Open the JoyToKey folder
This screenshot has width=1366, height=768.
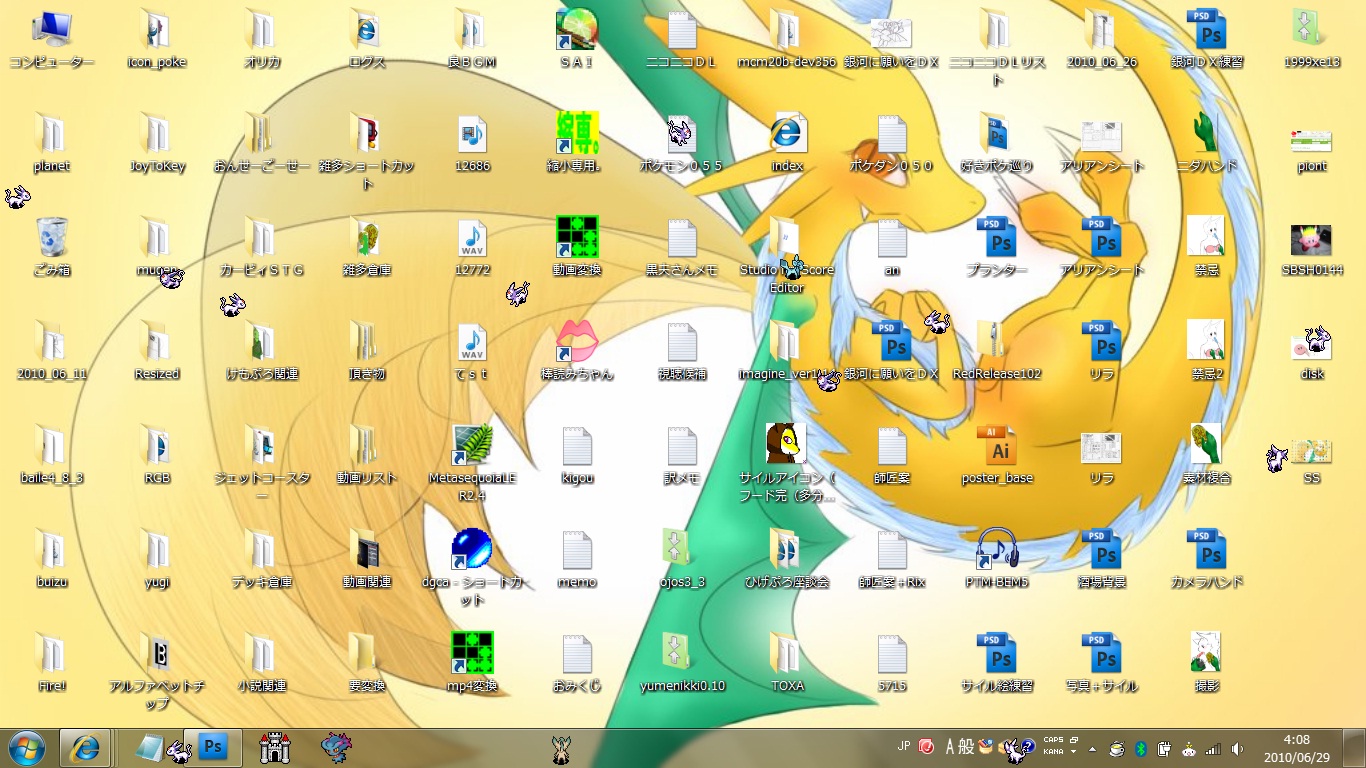click(157, 144)
